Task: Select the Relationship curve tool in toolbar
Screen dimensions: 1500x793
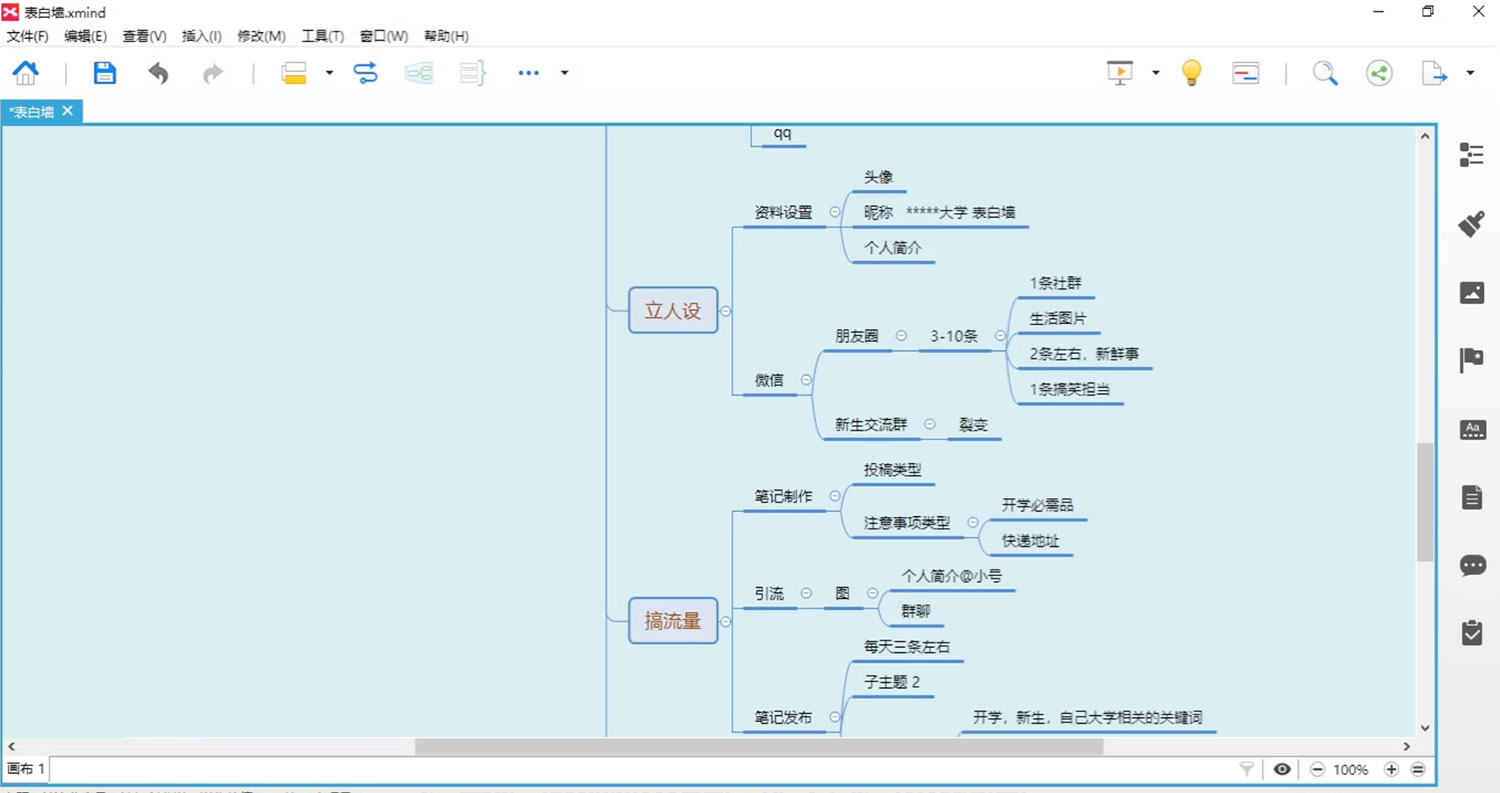Action: coord(365,72)
